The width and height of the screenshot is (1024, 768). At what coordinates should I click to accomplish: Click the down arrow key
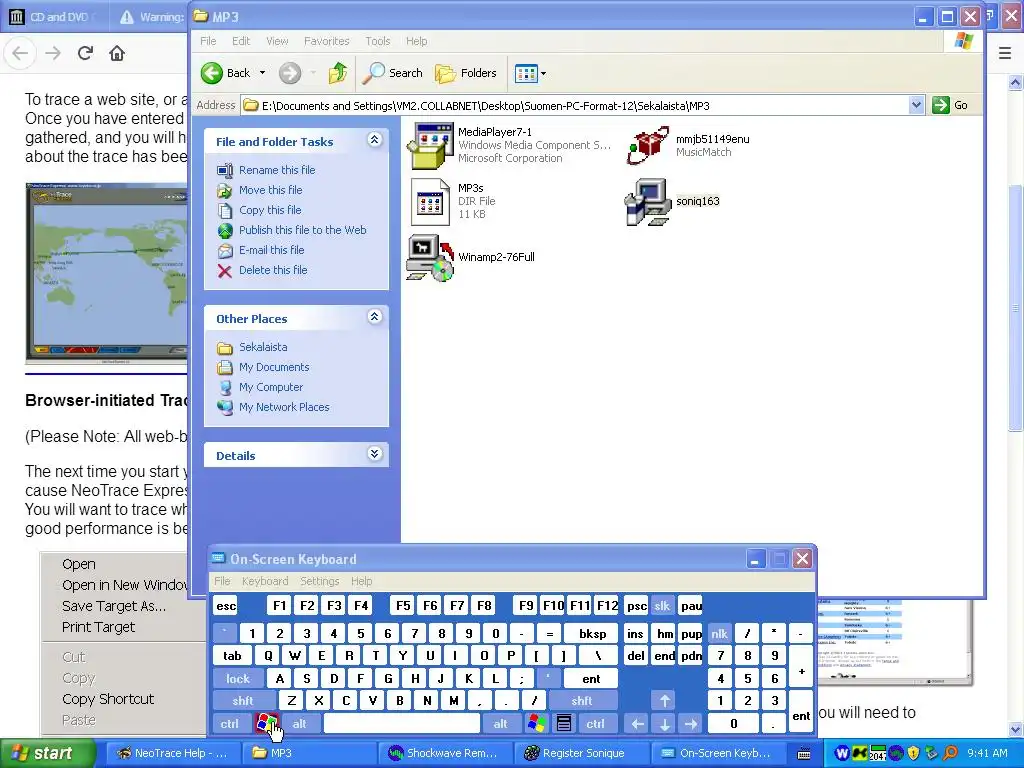coord(664,724)
